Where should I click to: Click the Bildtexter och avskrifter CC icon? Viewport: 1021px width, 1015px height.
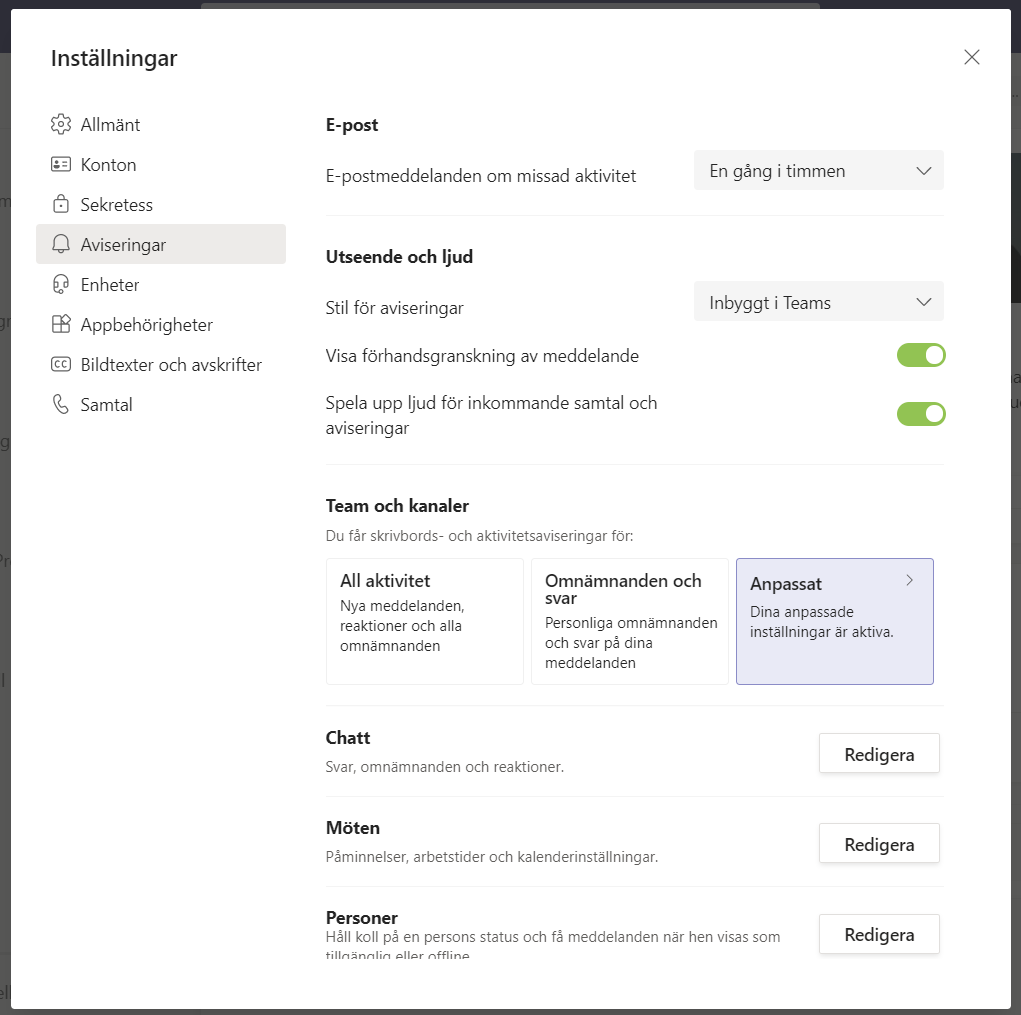point(61,365)
